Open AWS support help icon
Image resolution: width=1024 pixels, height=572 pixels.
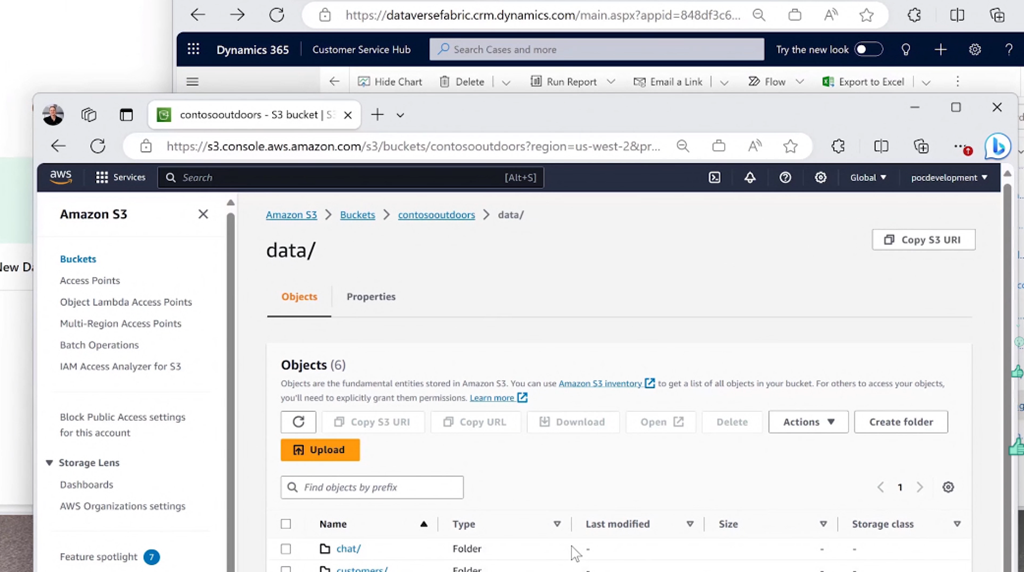(x=785, y=178)
